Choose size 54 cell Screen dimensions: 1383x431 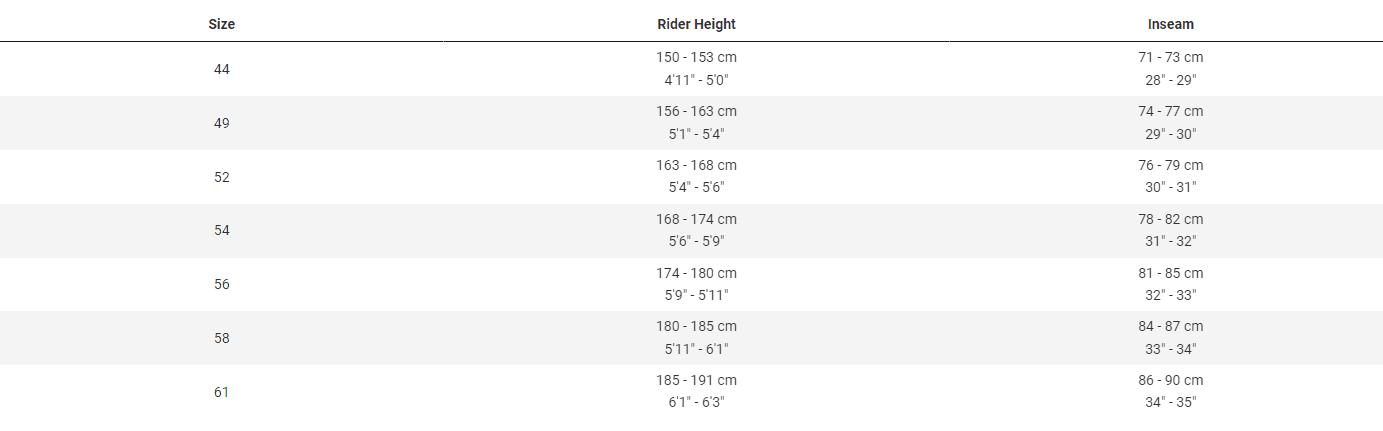[x=221, y=230]
